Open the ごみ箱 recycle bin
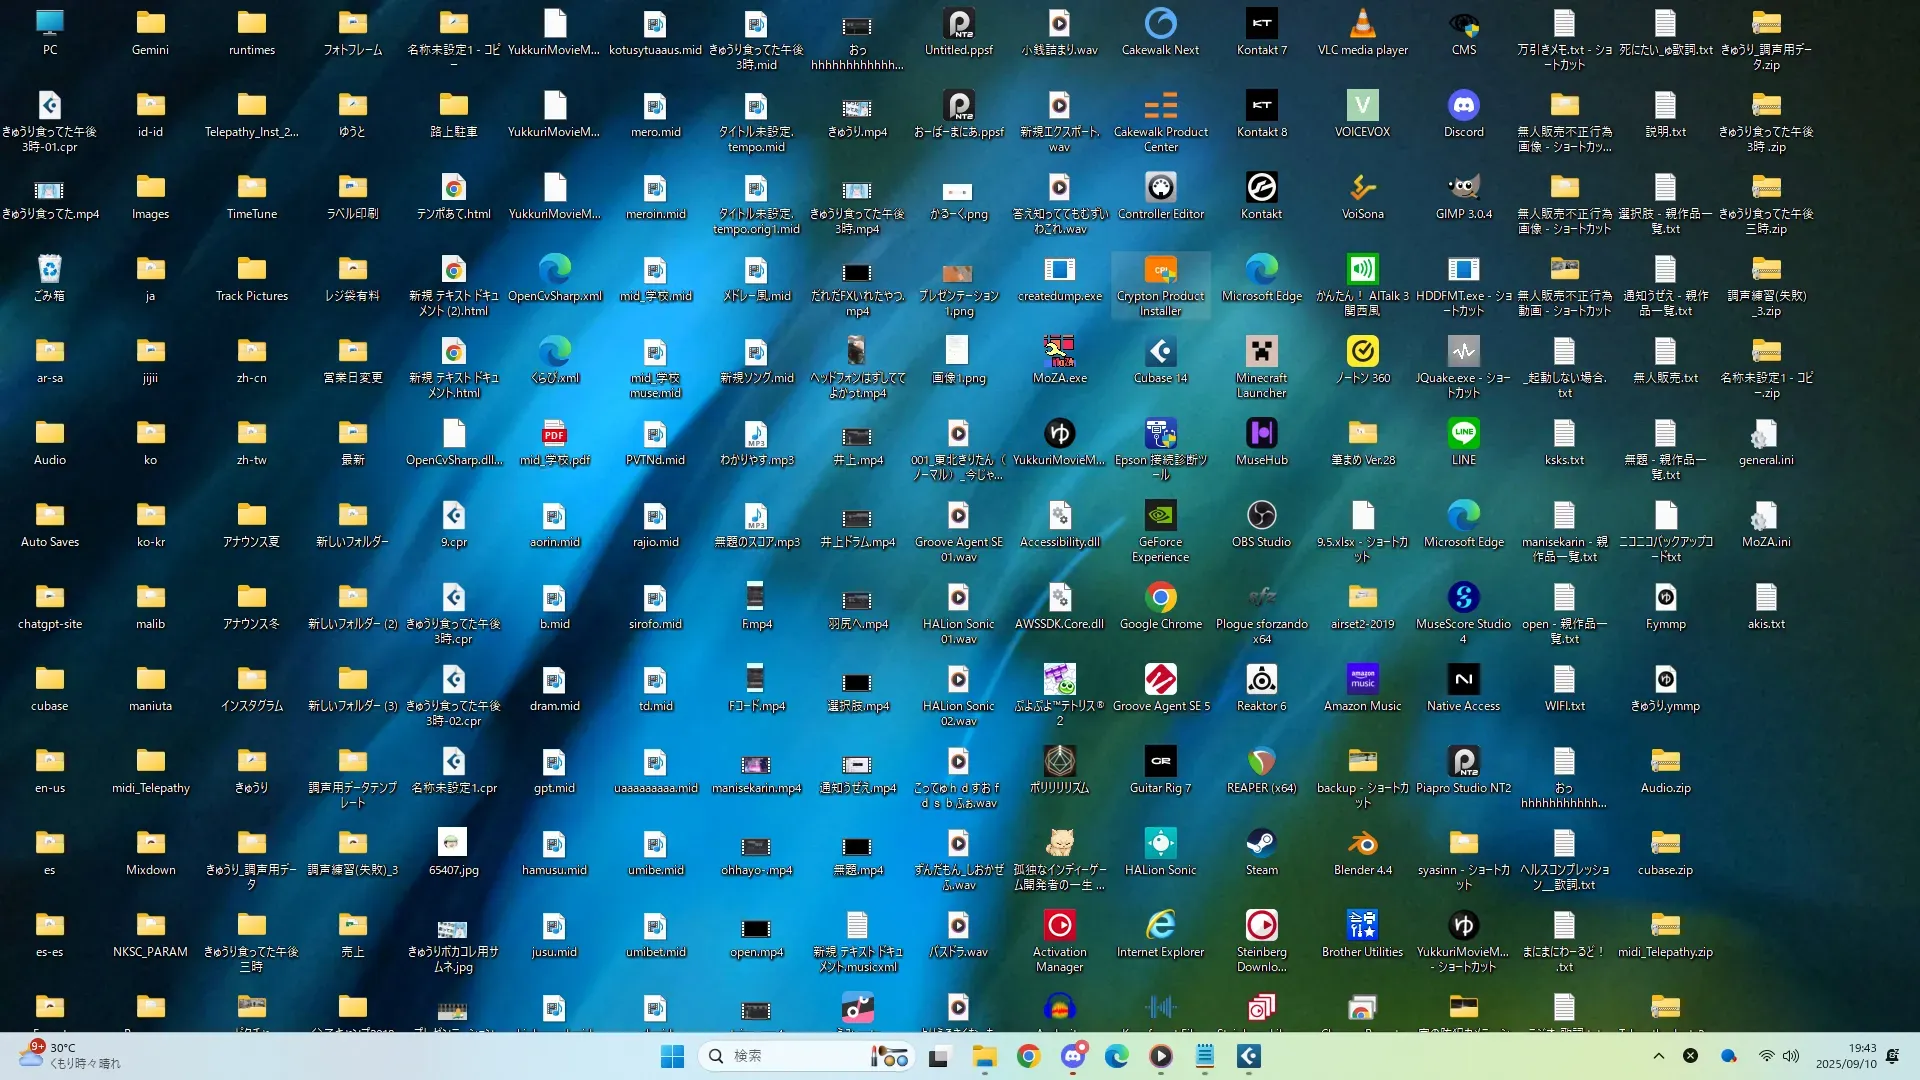 [49, 270]
